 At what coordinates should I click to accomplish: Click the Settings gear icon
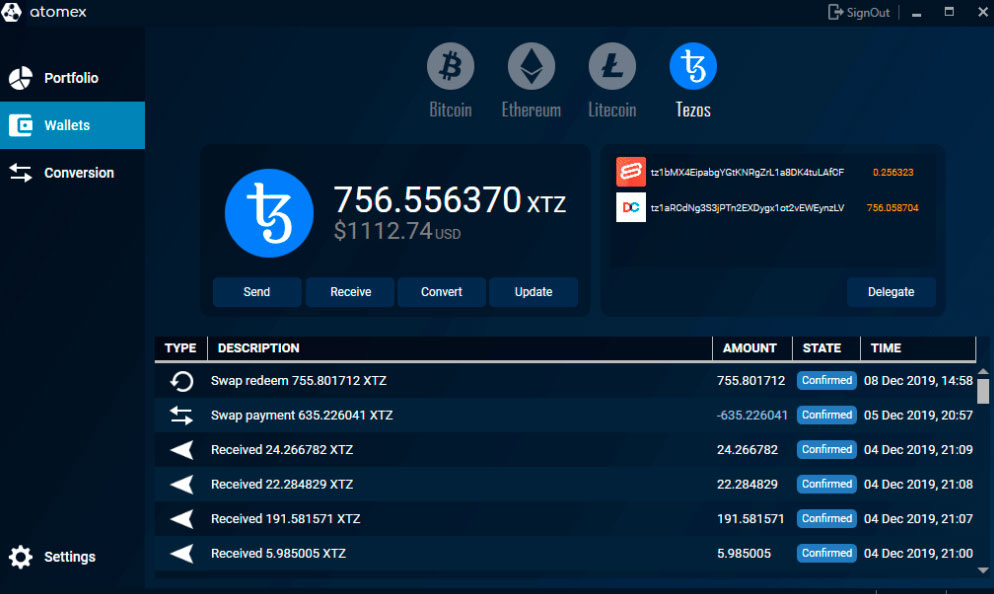(x=20, y=557)
